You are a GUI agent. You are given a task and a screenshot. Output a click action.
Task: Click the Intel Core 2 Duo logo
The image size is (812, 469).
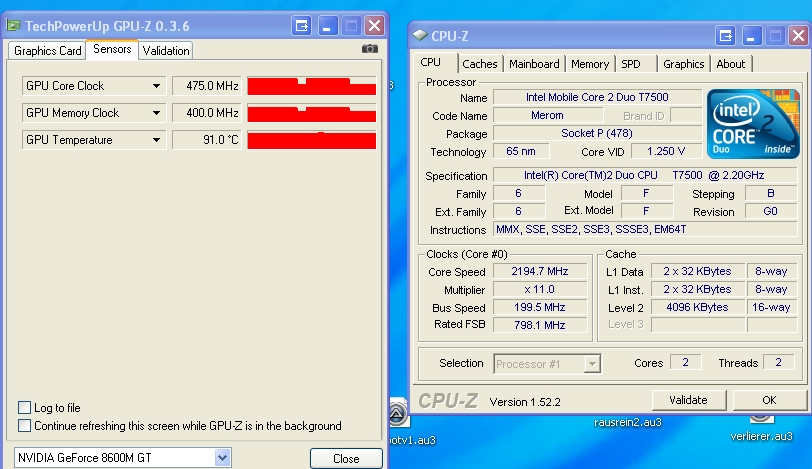pos(752,124)
